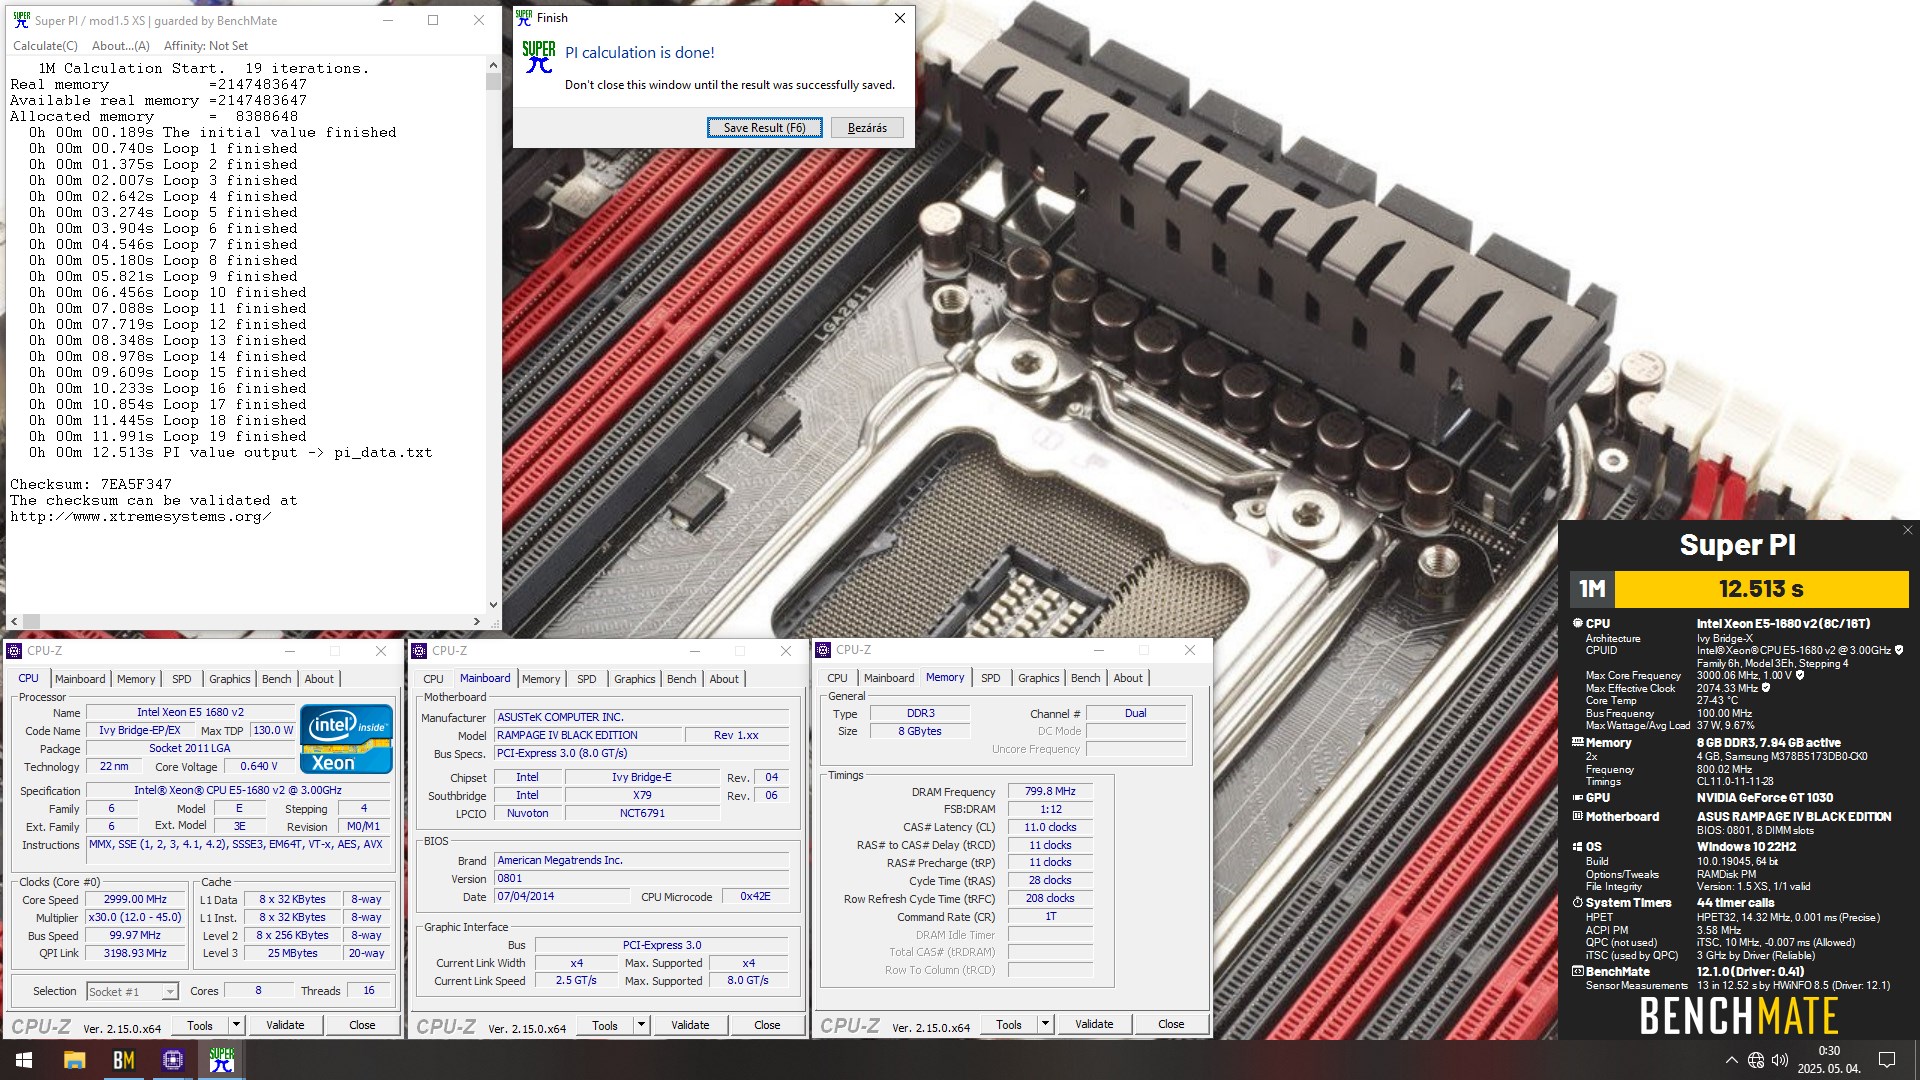Open the volume control in the tray

click(1780, 1060)
